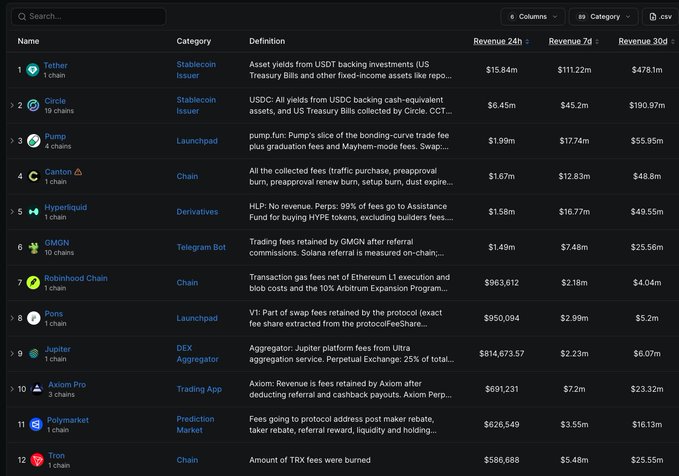Click Launchpad category in Pump row
The width and height of the screenshot is (679, 476).
pos(197,141)
